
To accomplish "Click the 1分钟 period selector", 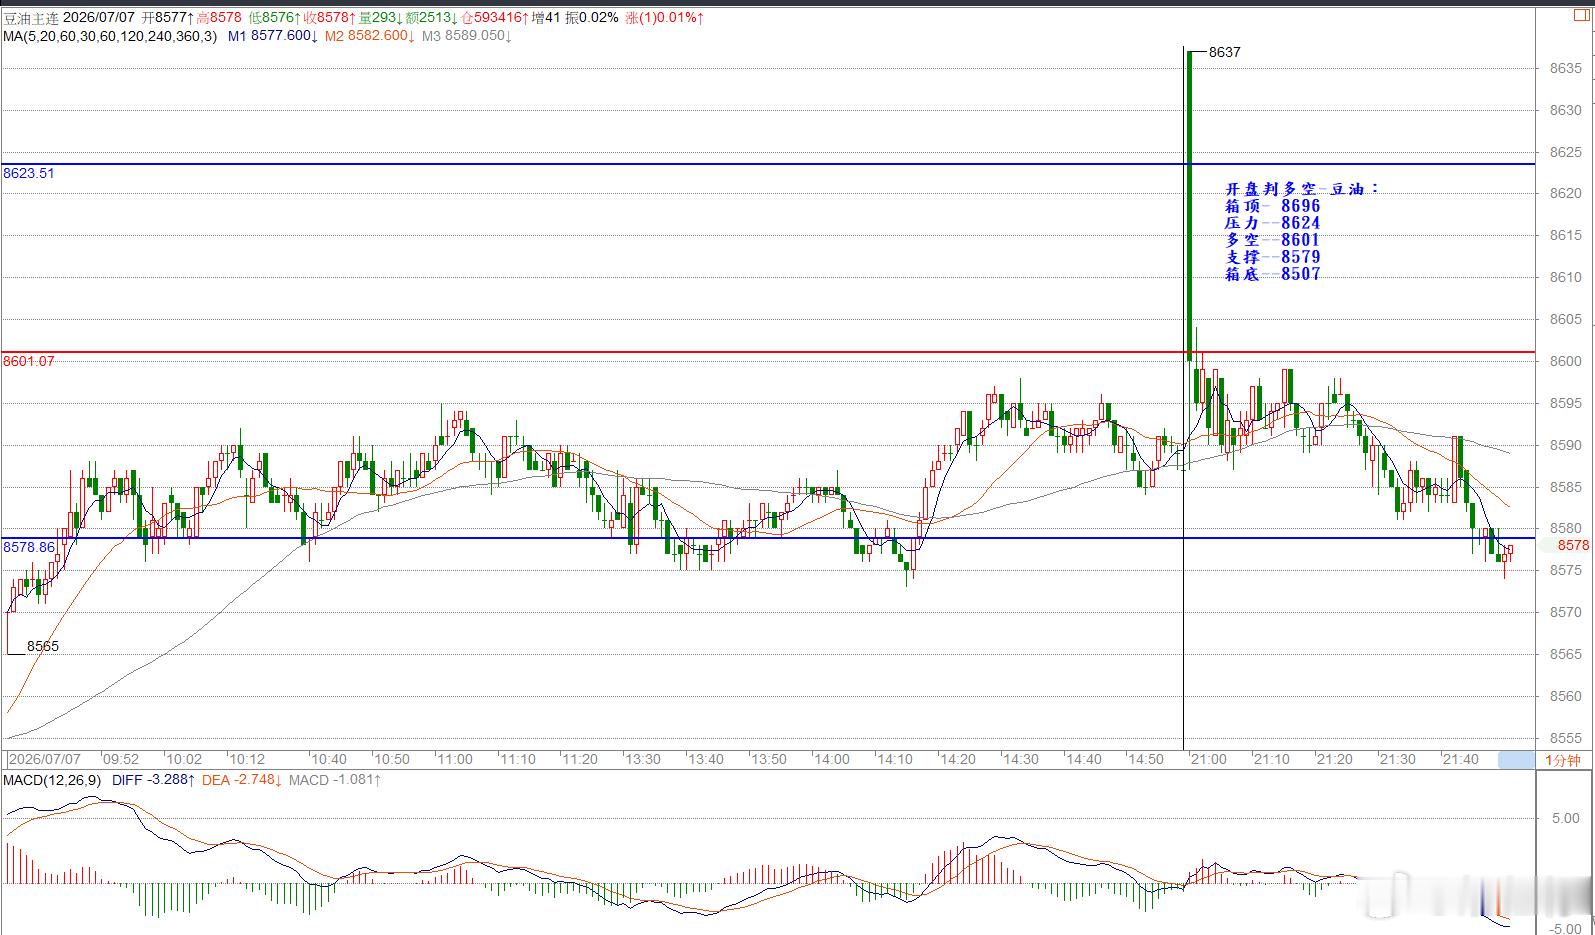I will click(1563, 760).
